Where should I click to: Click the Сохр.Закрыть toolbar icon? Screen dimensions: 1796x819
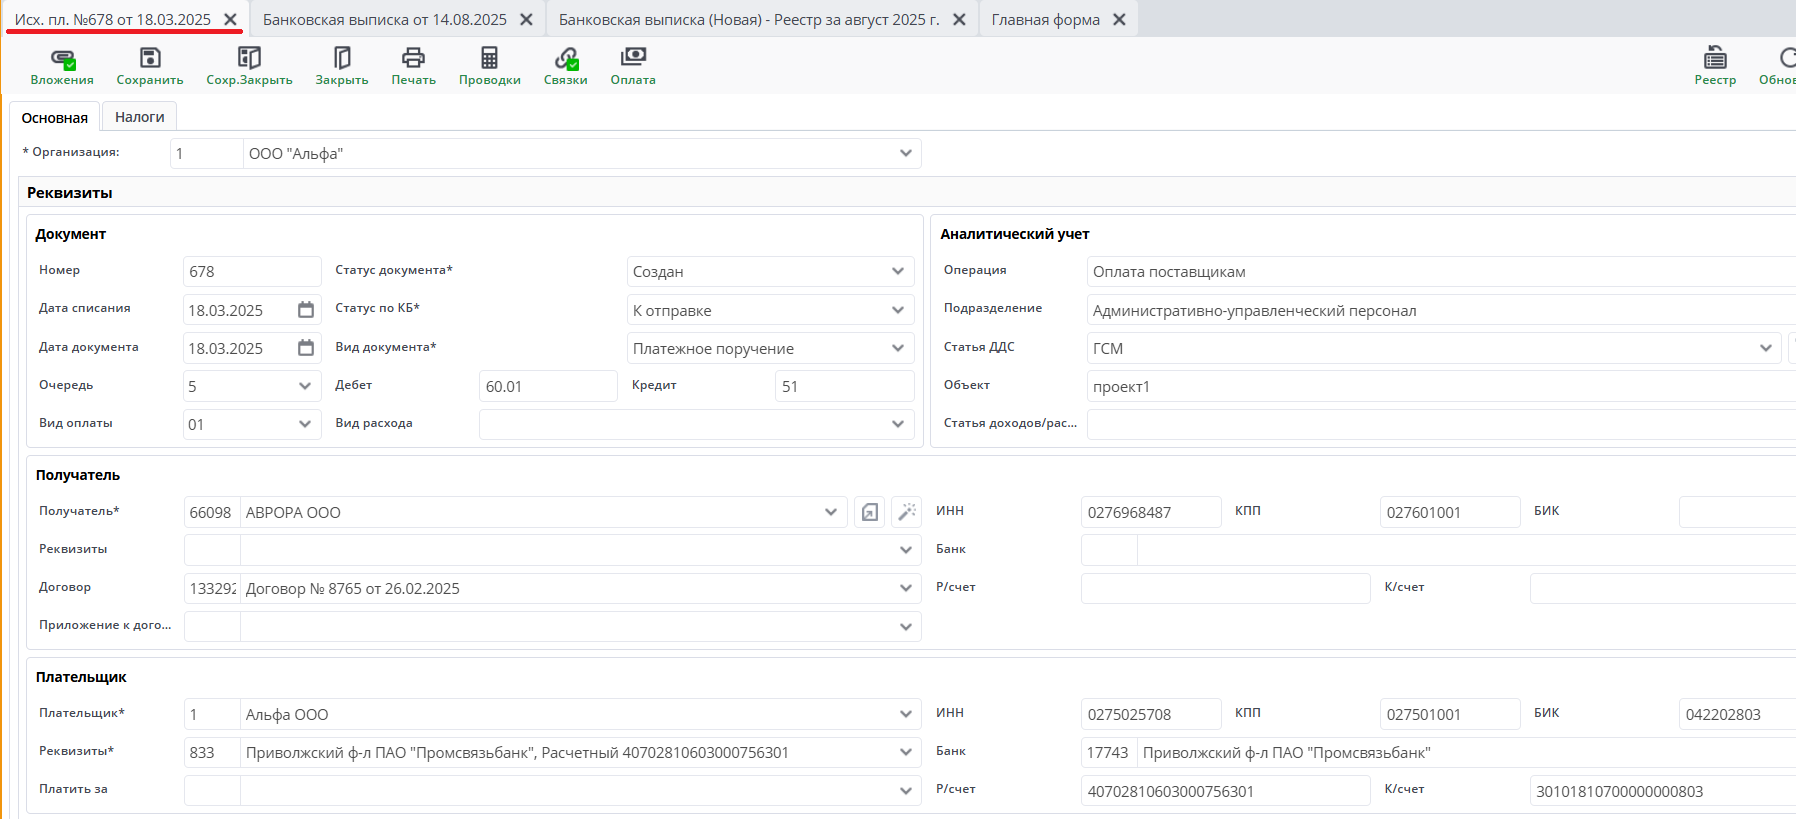(x=249, y=59)
